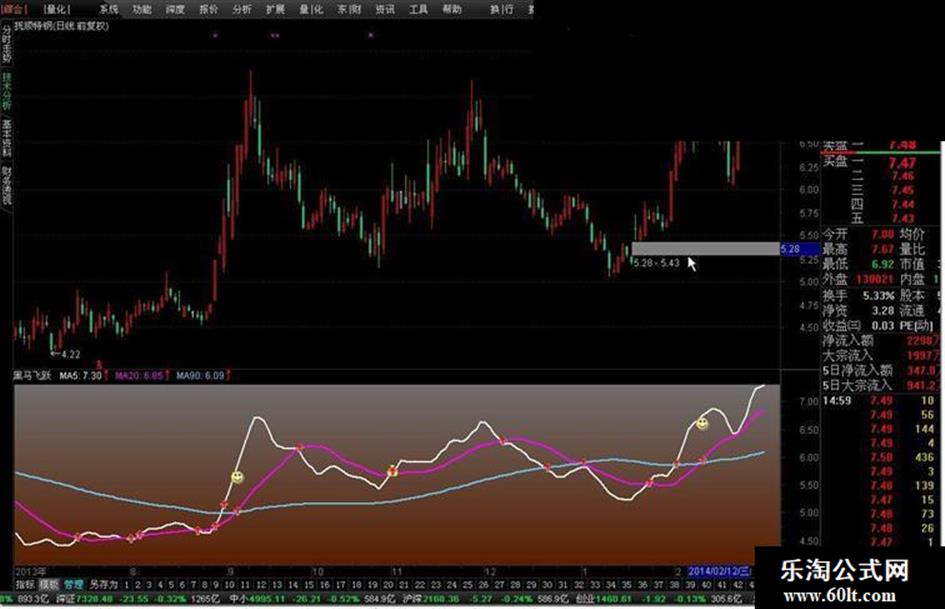Click the 另存为 button
The image size is (945, 609).
tap(104, 584)
